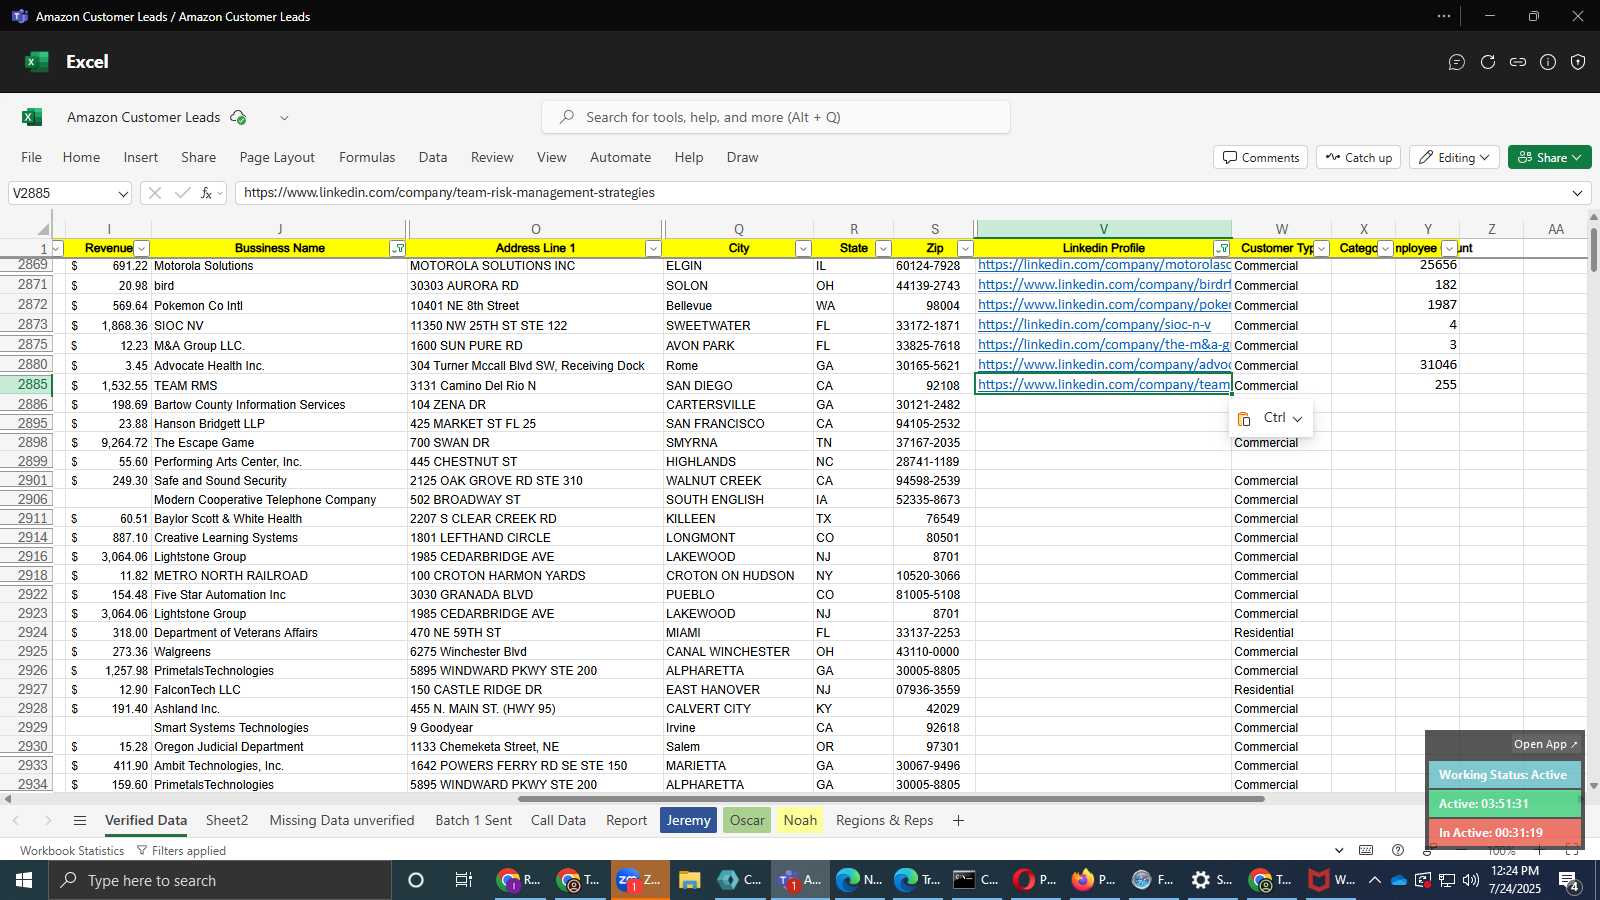Open the Editing mode dropdown
The width and height of the screenshot is (1600, 900).
point(1453,158)
